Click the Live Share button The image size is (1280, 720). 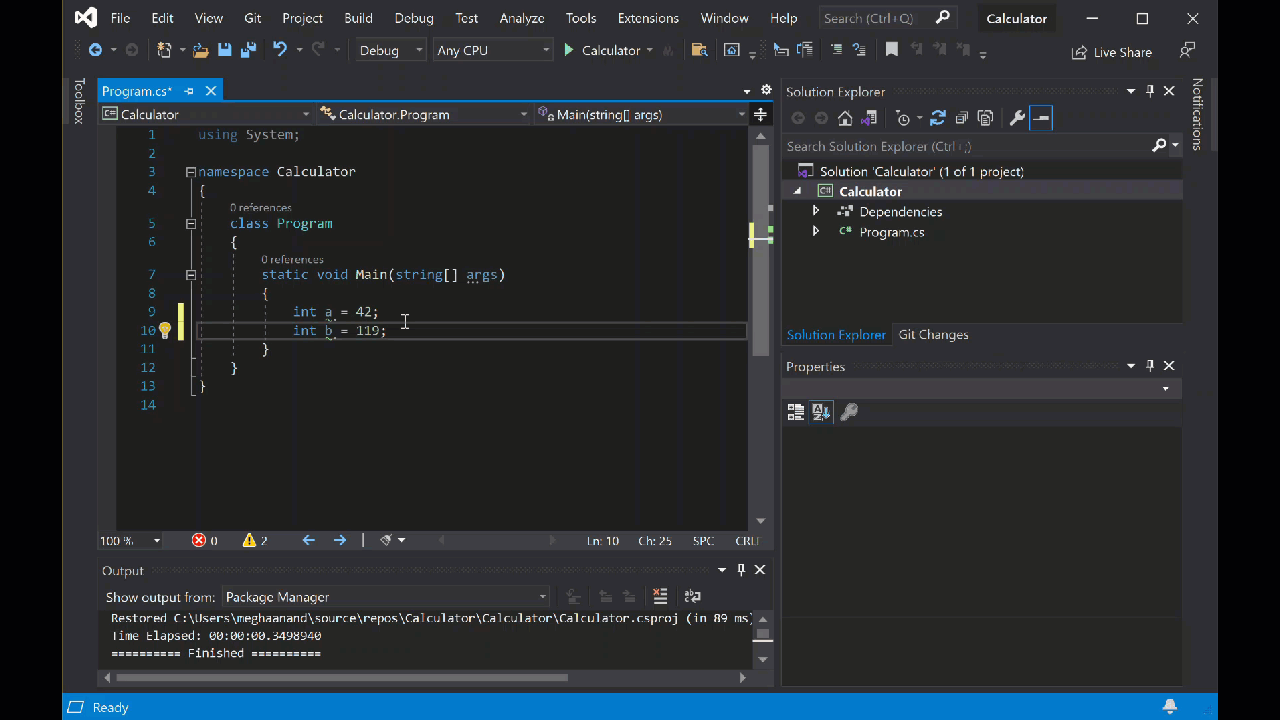click(x=1112, y=52)
